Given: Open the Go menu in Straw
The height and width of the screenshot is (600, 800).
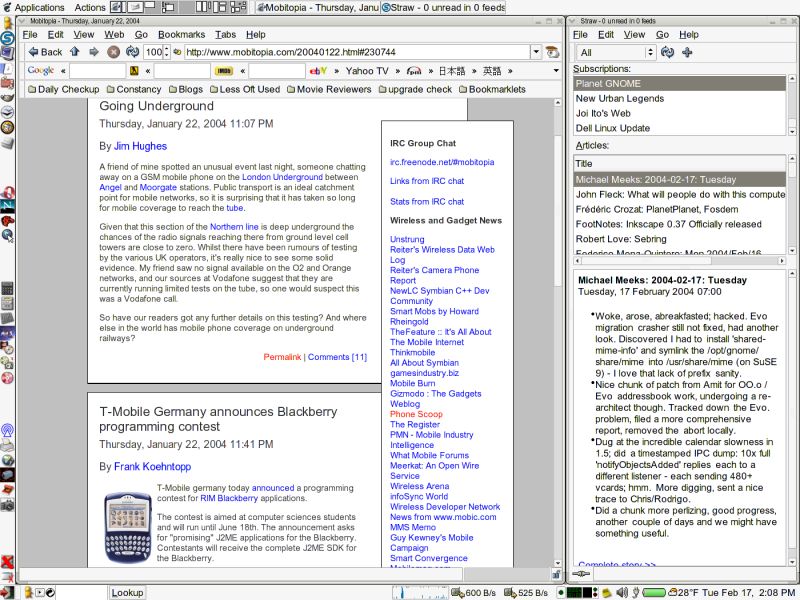Looking at the screenshot, I should pos(662,34).
